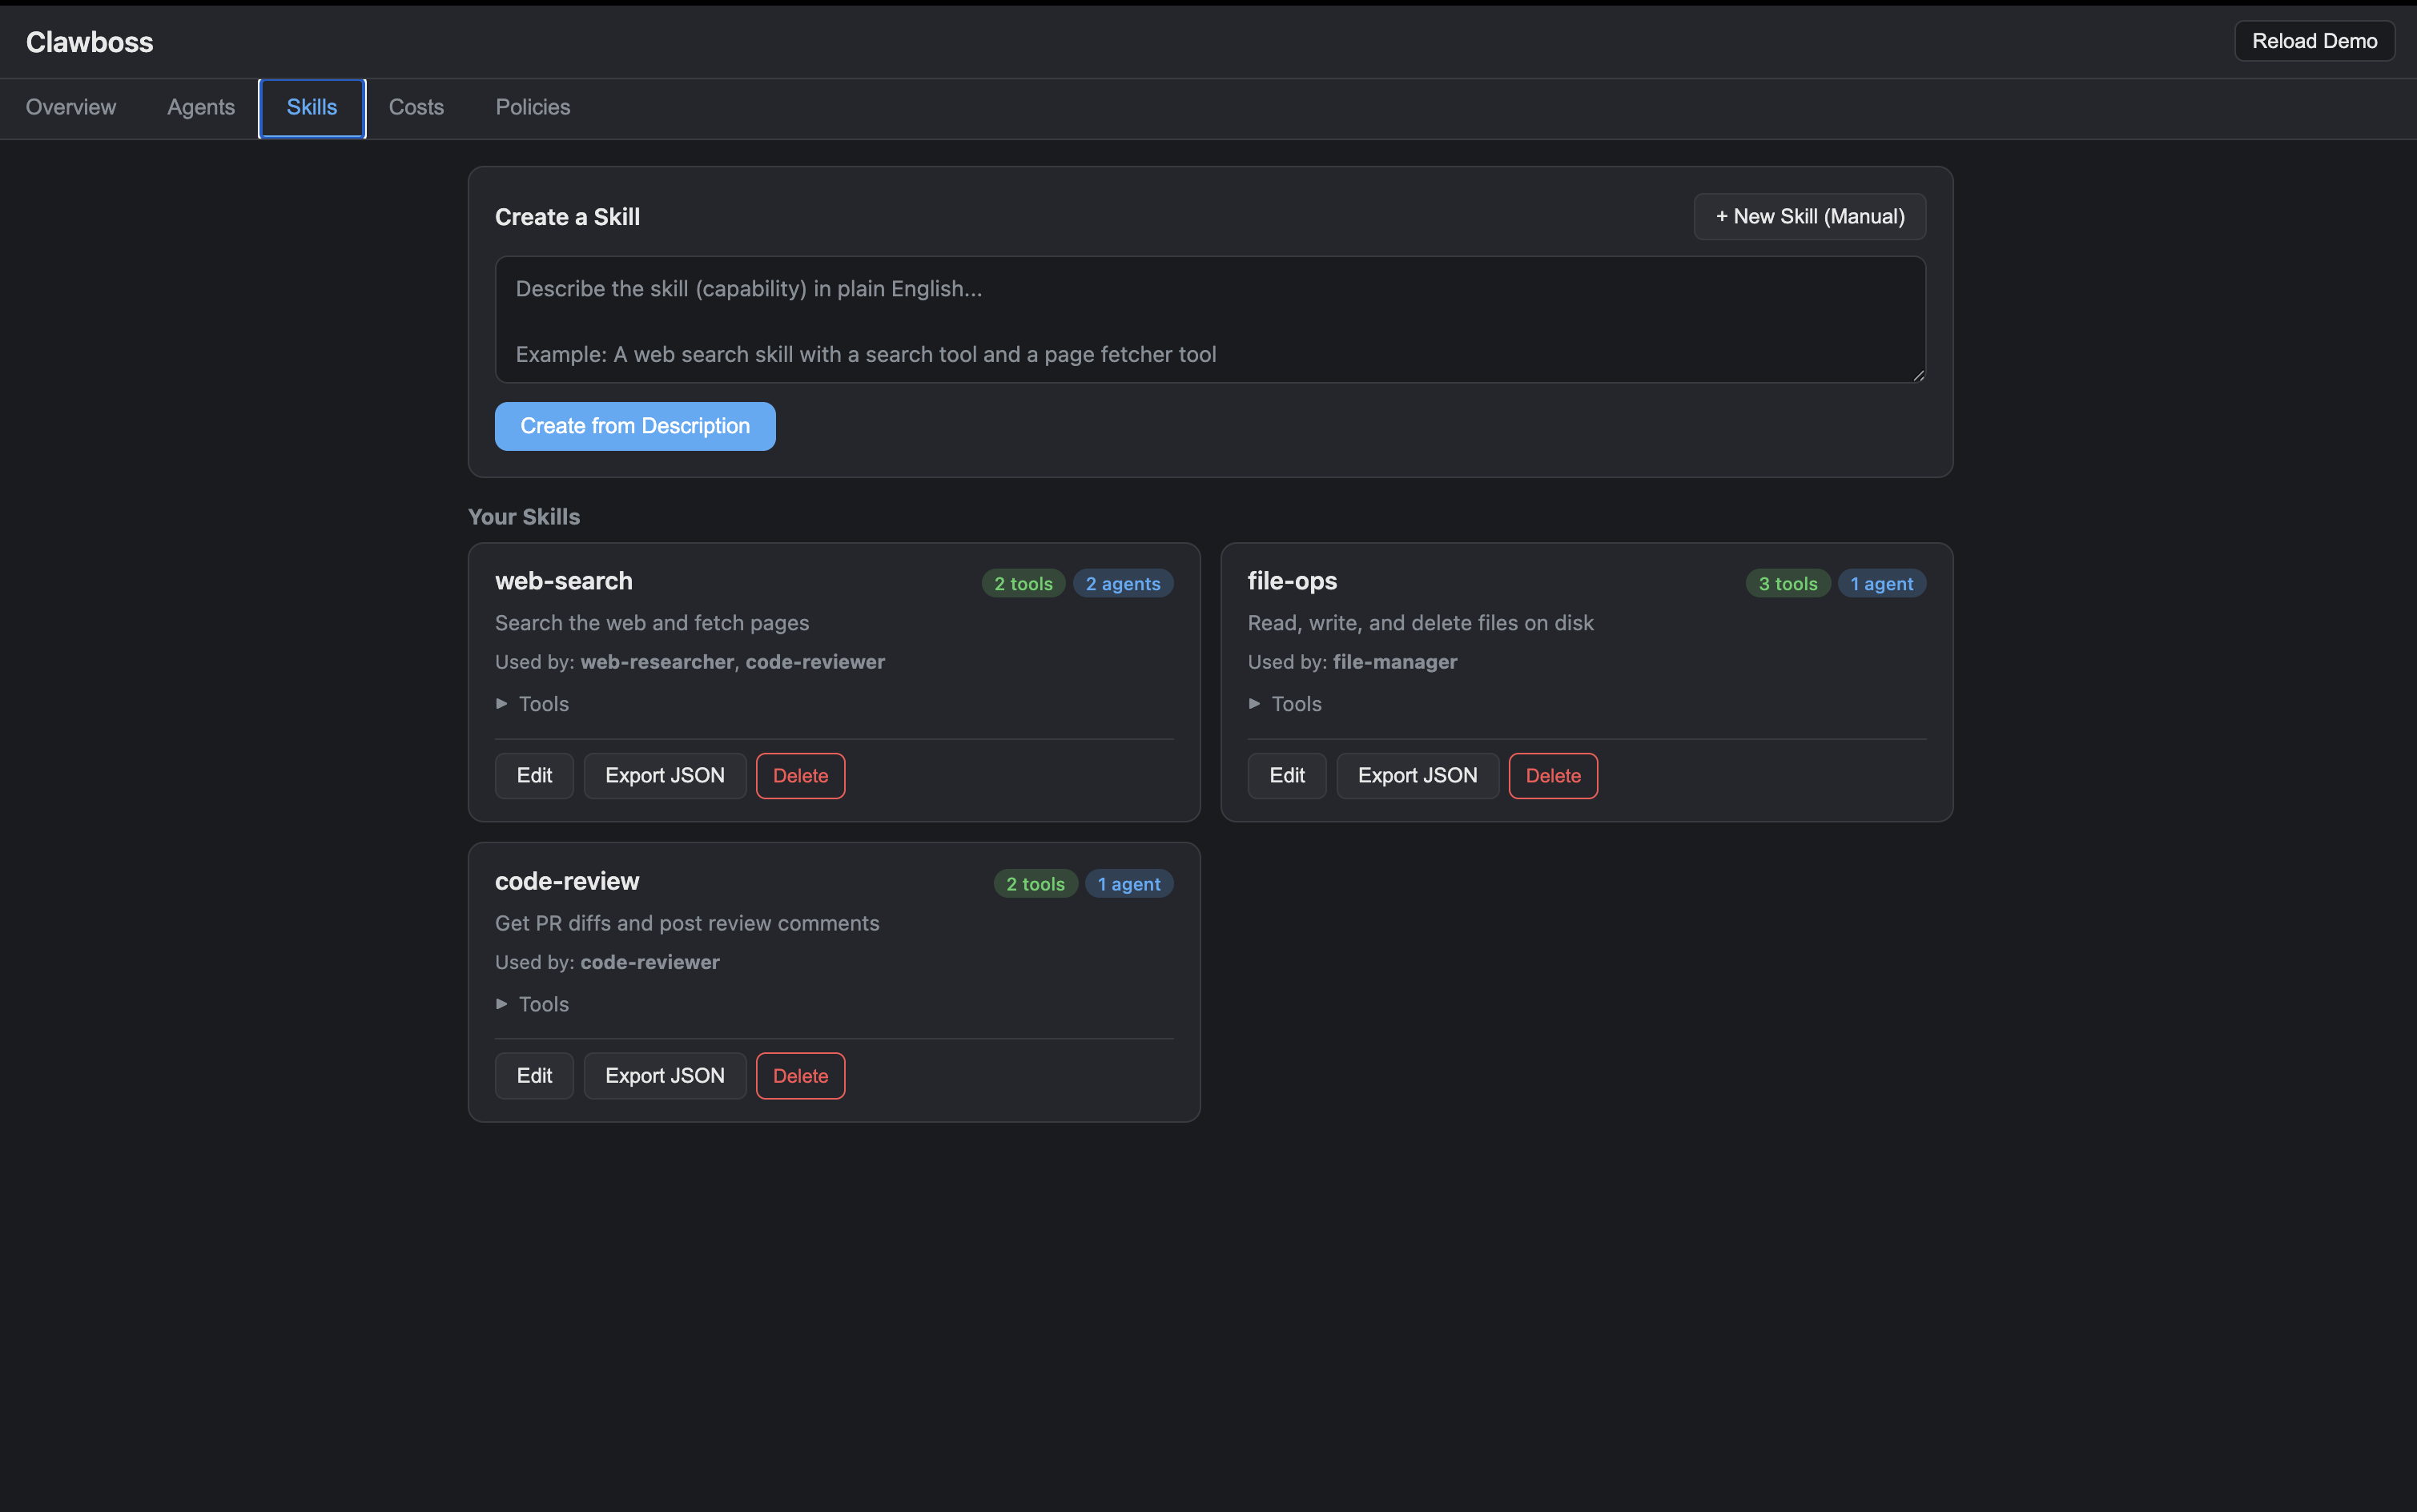Delete the web-search skill
The image size is (2417, 1512).
point(800,776)
